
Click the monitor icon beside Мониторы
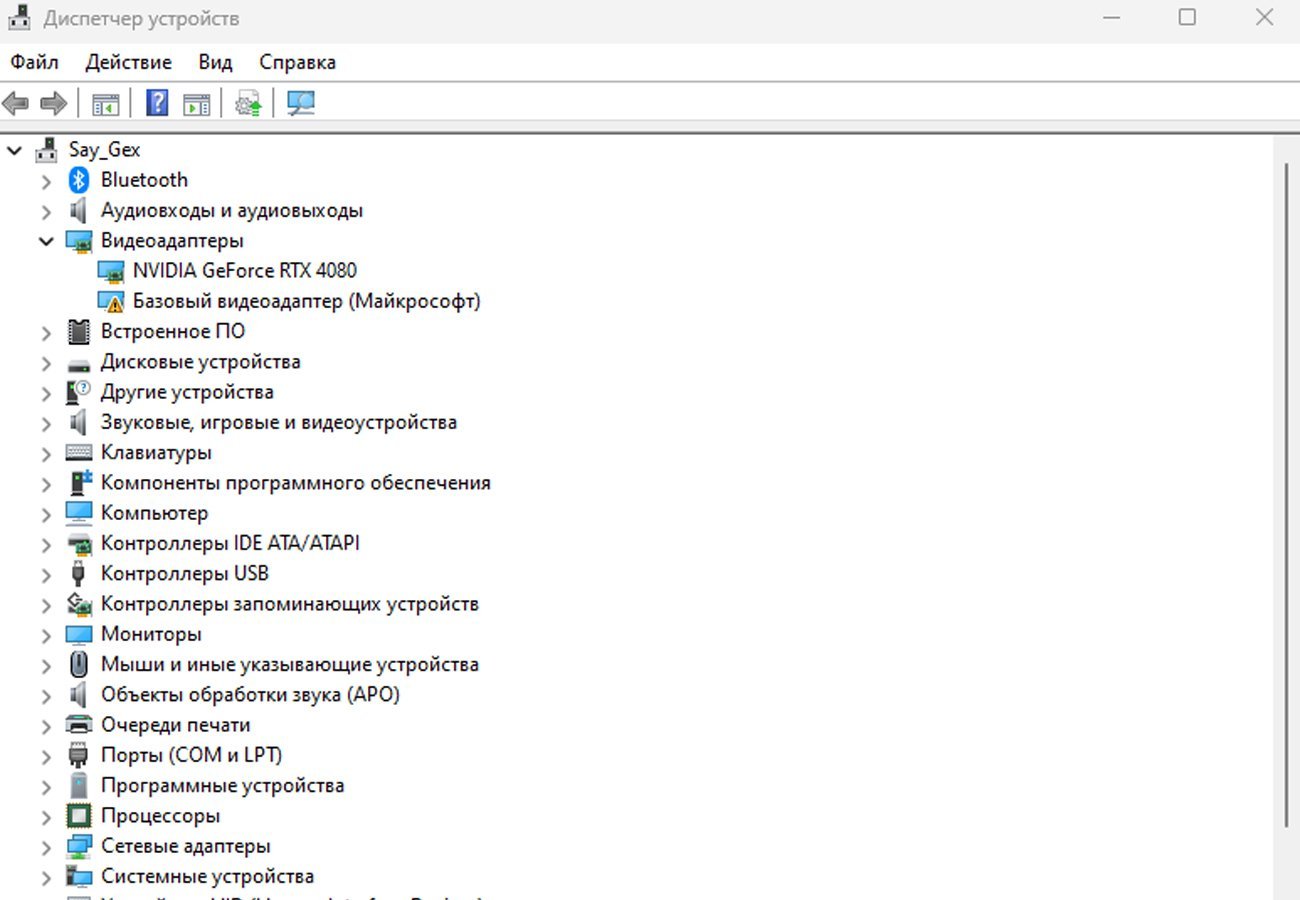pos(79,634)
